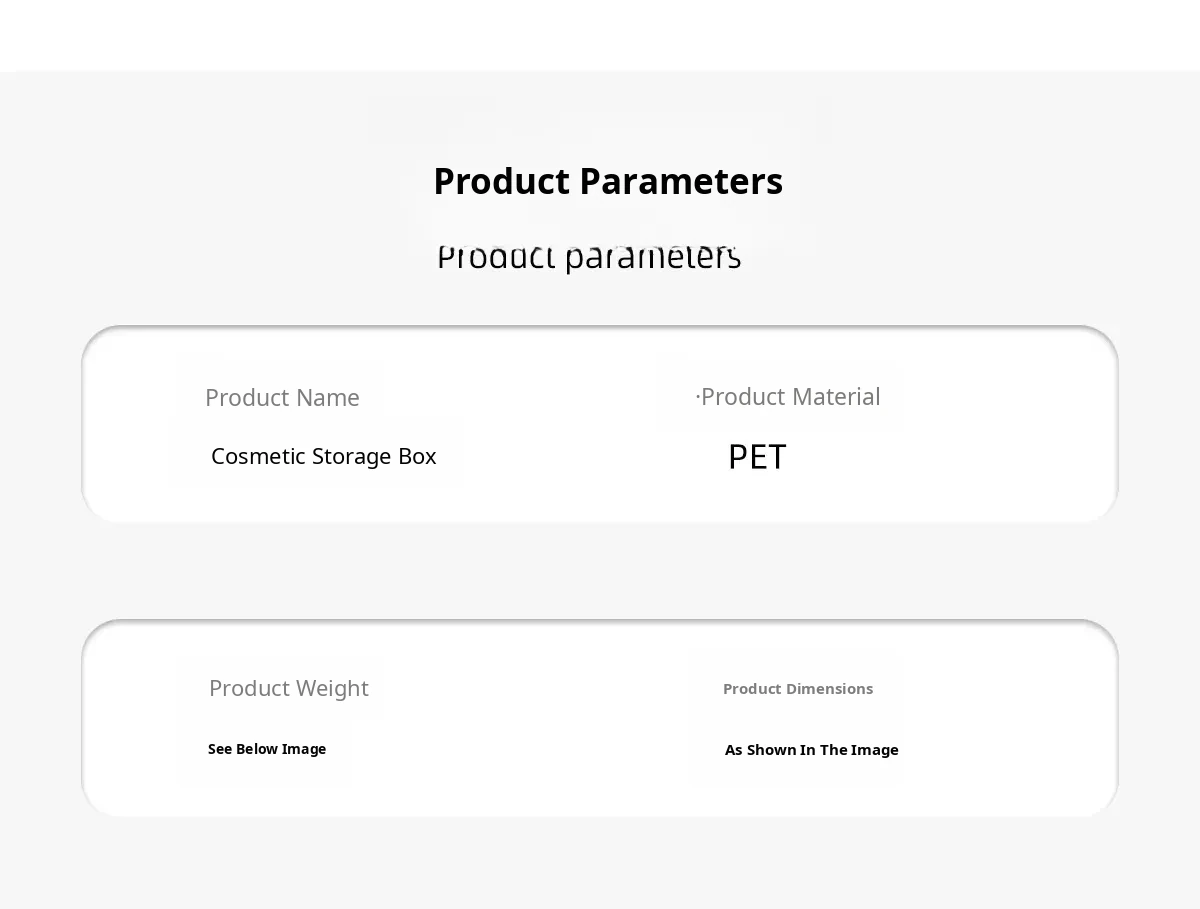Select the "Cosmetic Storage Box" value text

pos(323,457)
